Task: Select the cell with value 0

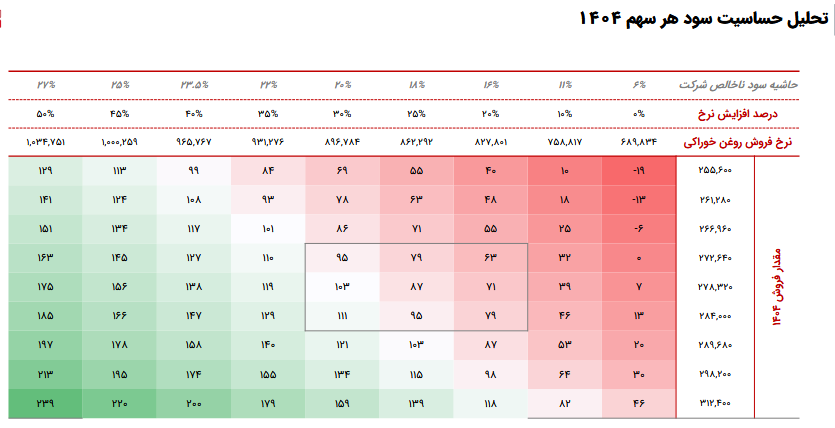Action: point(639,258)
